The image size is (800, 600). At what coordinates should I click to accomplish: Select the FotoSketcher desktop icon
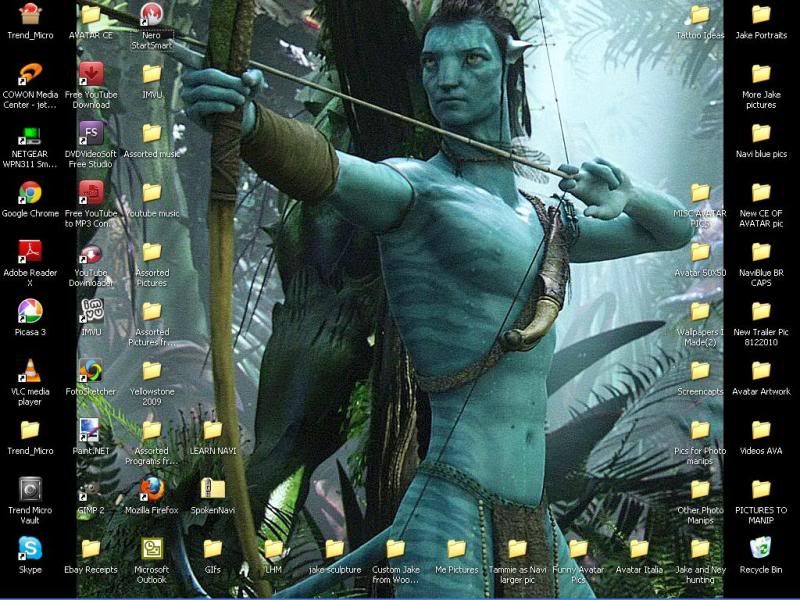tap(91, 370)
